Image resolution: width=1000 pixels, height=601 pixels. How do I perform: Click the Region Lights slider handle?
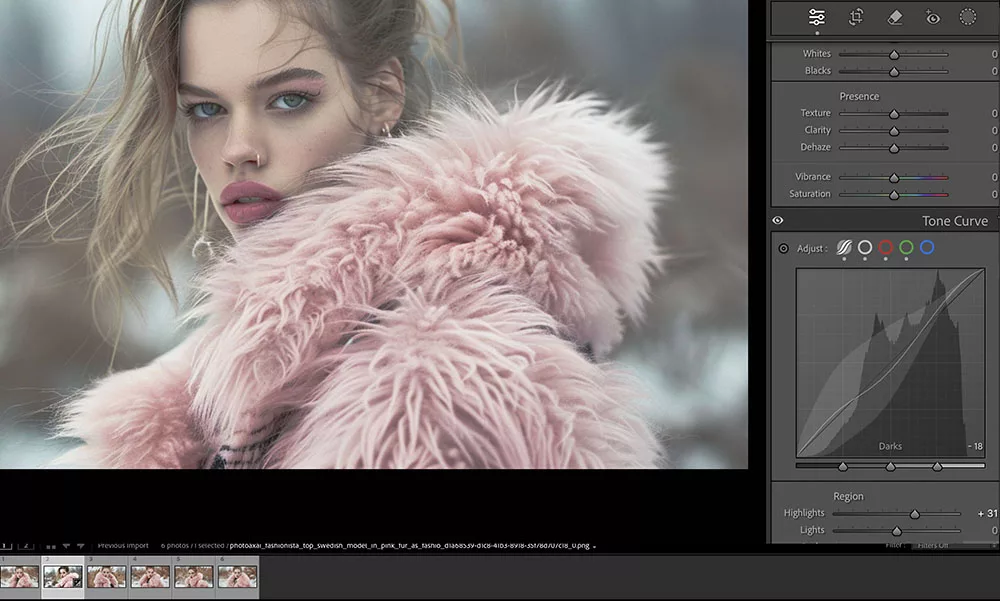(x=897, y=531)
